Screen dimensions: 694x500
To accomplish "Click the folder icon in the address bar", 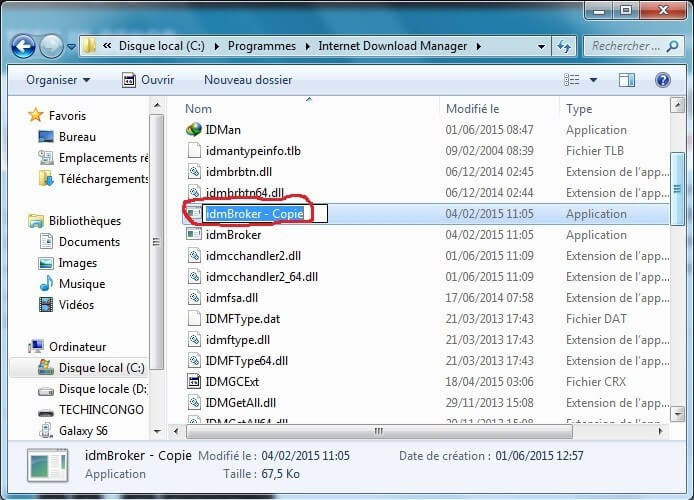I will click(x=90, y=46).
